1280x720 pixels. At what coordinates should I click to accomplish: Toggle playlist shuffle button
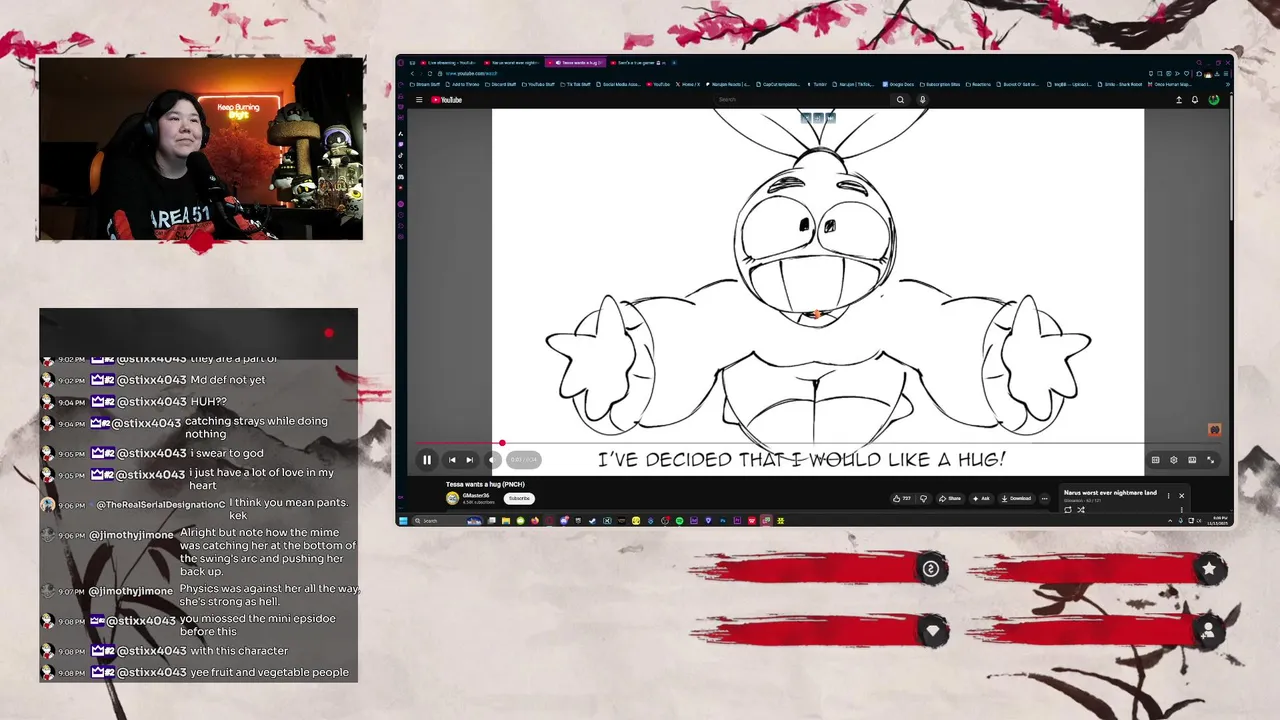click(x=1081, y=510)
